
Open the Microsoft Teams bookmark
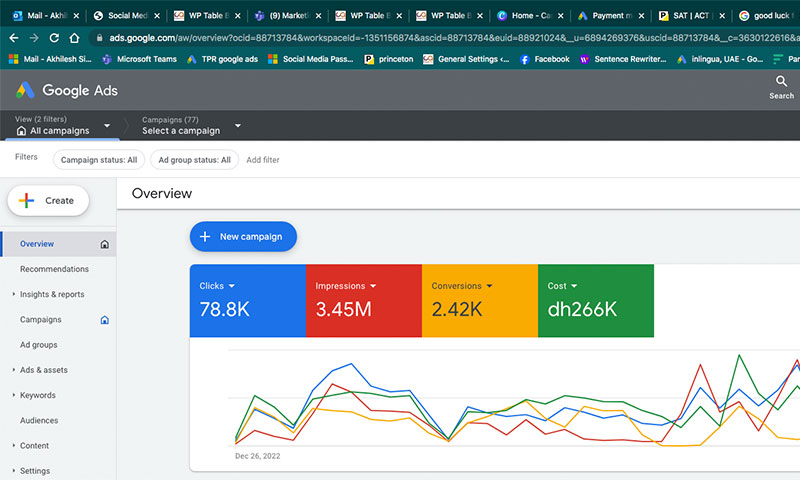click(x=139, y=59)
